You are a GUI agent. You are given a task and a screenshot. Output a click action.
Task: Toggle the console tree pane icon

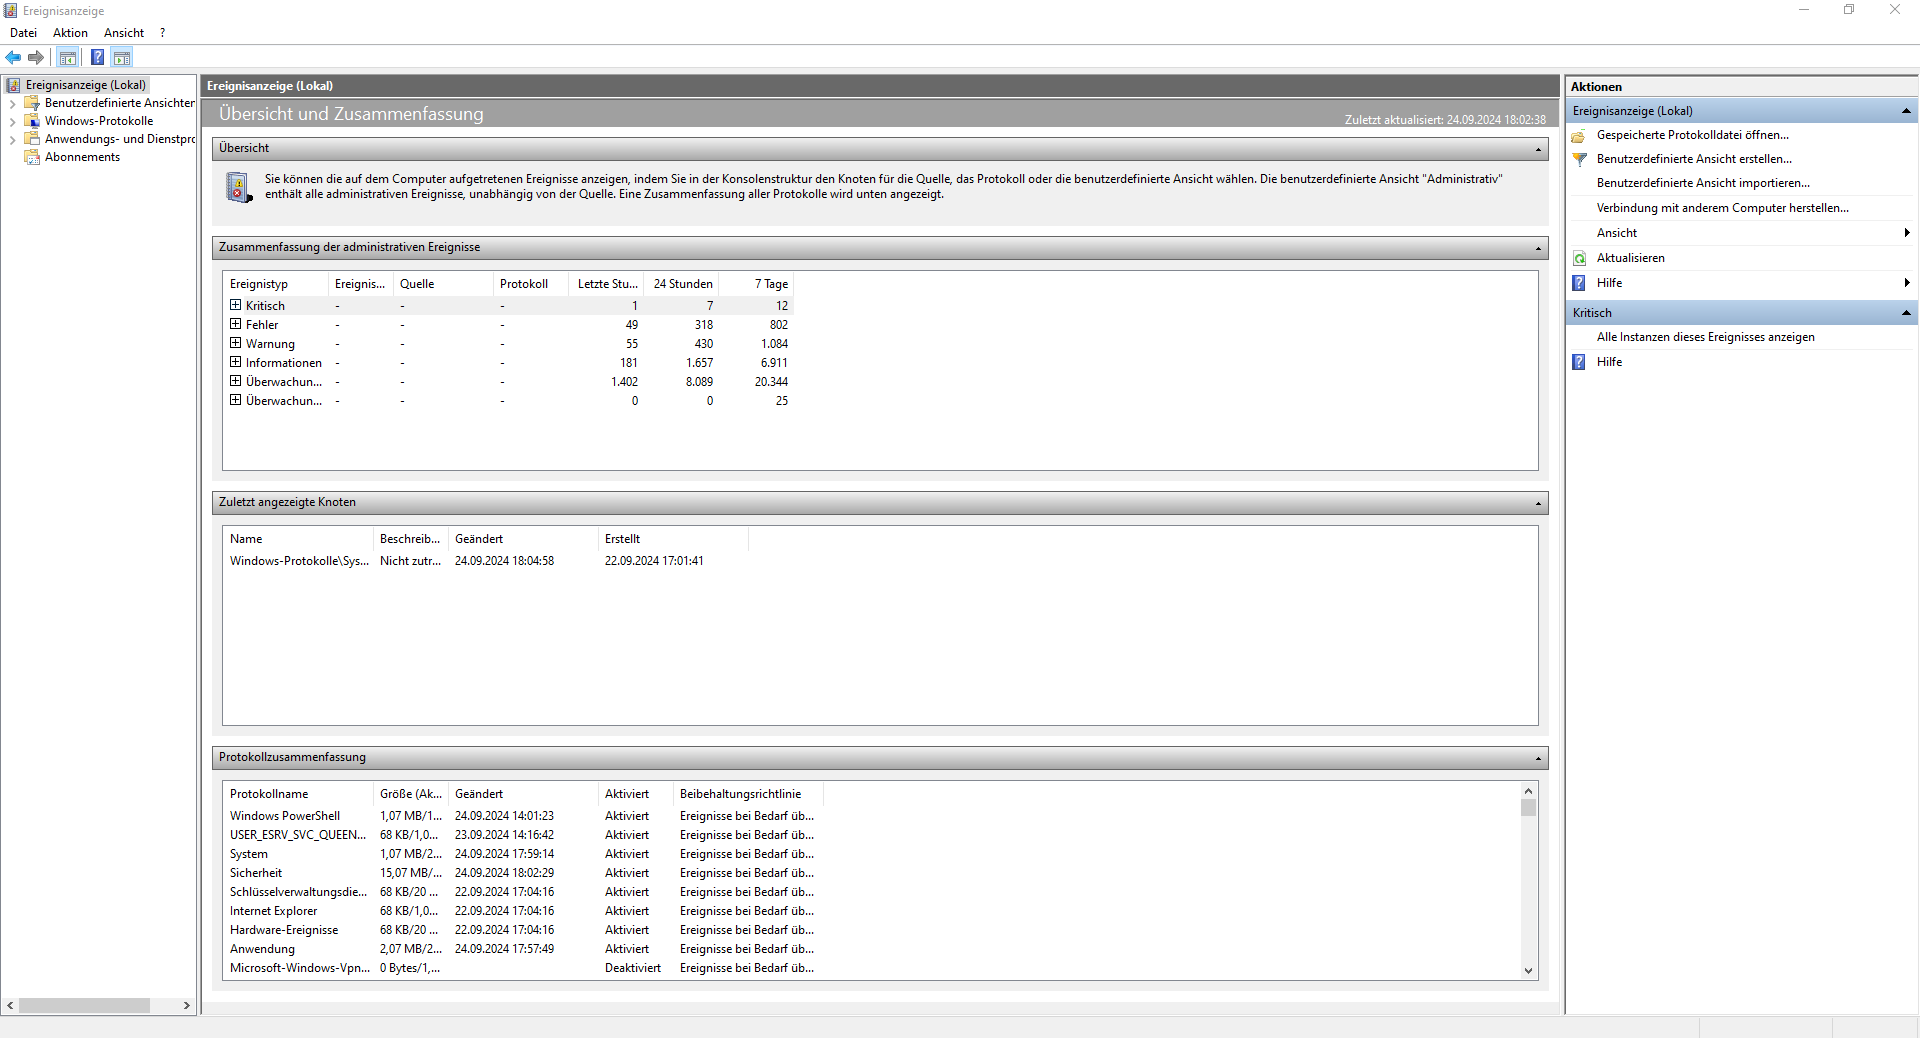click(x=67, y=57)
